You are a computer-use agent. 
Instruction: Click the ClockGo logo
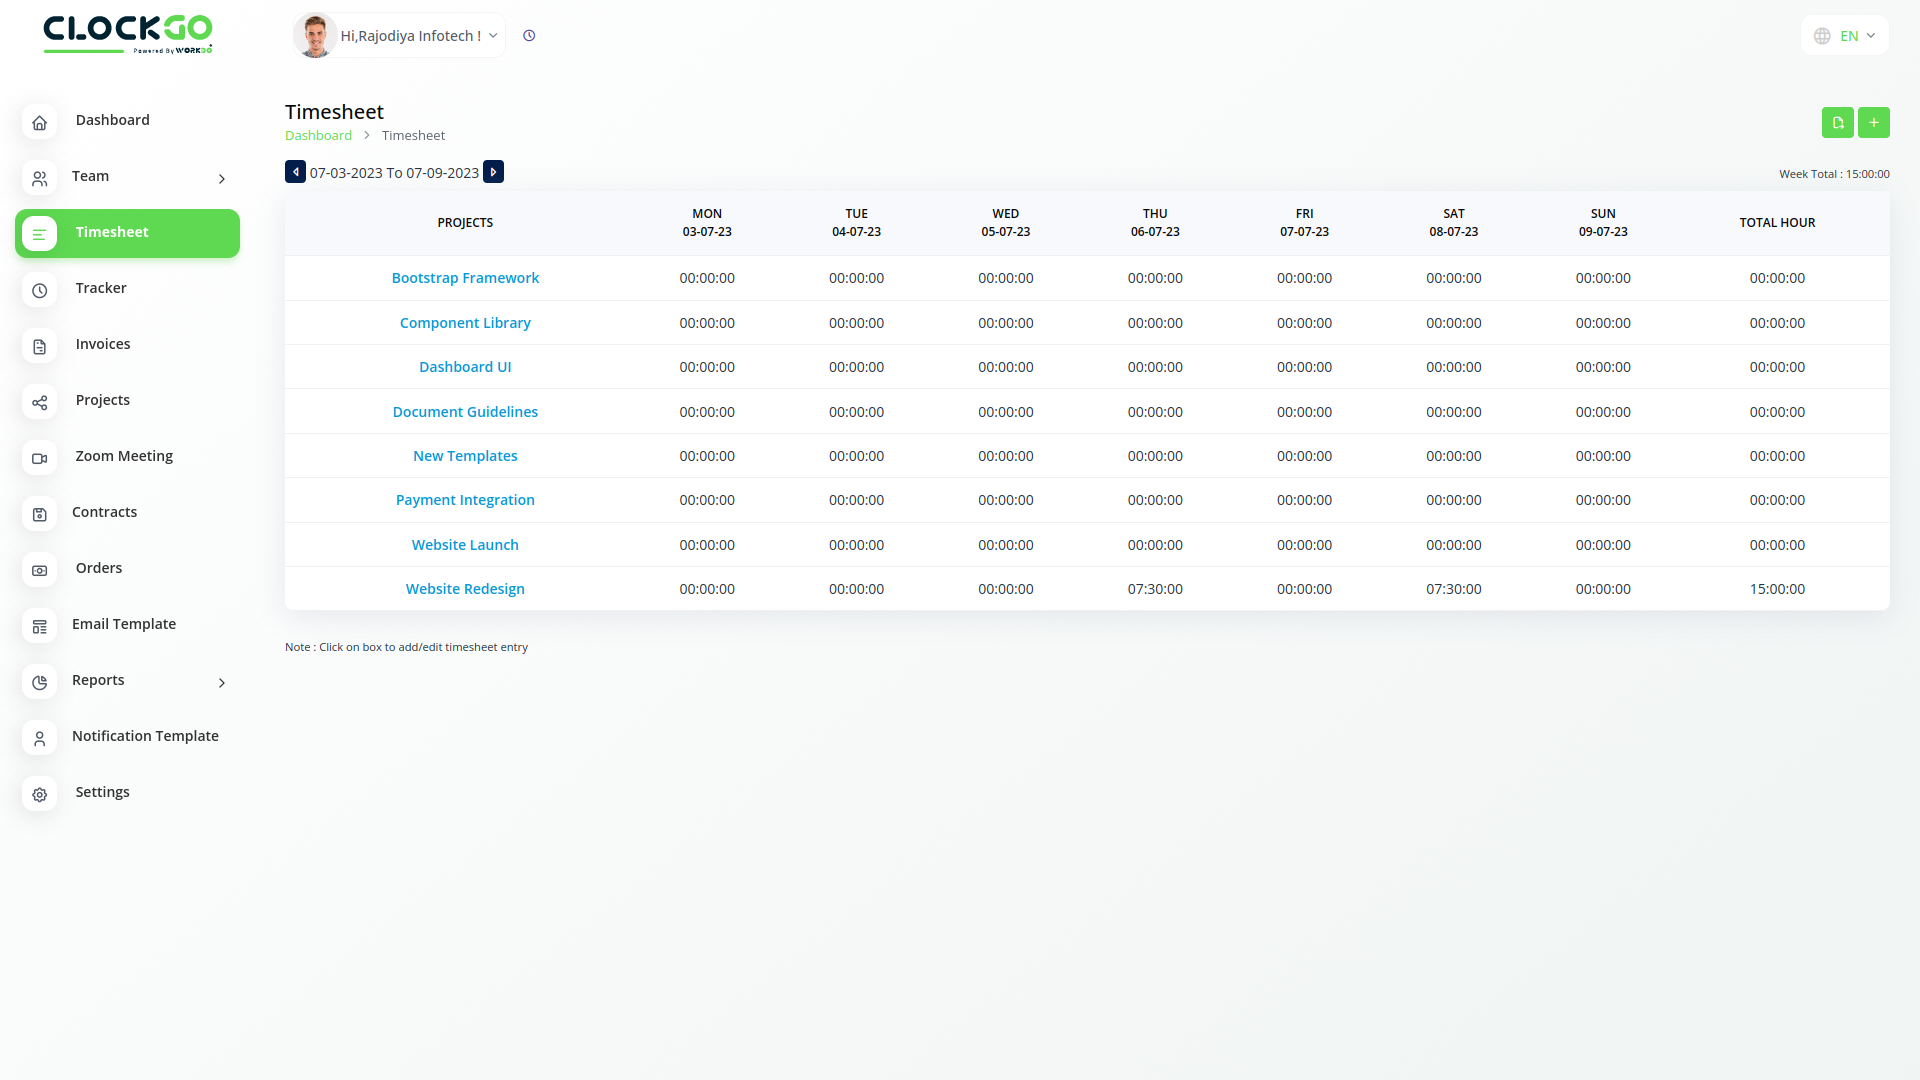[x=127, y=34]
